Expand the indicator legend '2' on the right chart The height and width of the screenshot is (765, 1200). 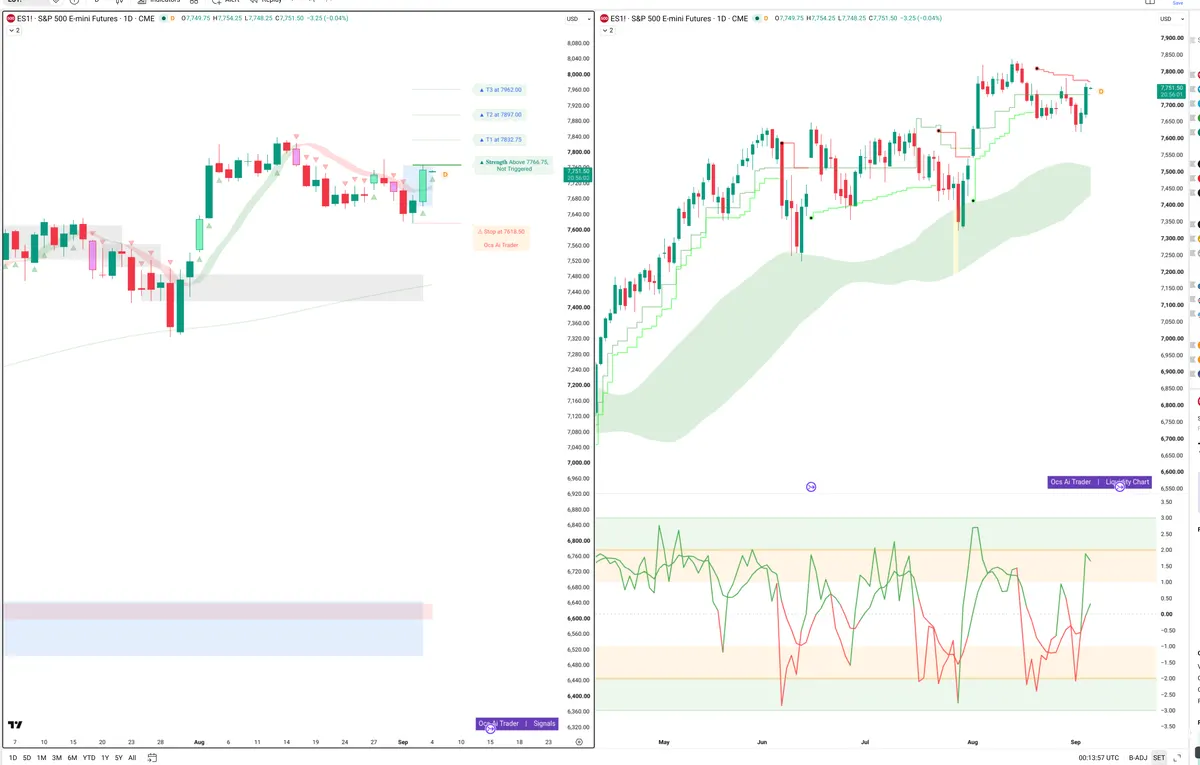pos(608,31)
